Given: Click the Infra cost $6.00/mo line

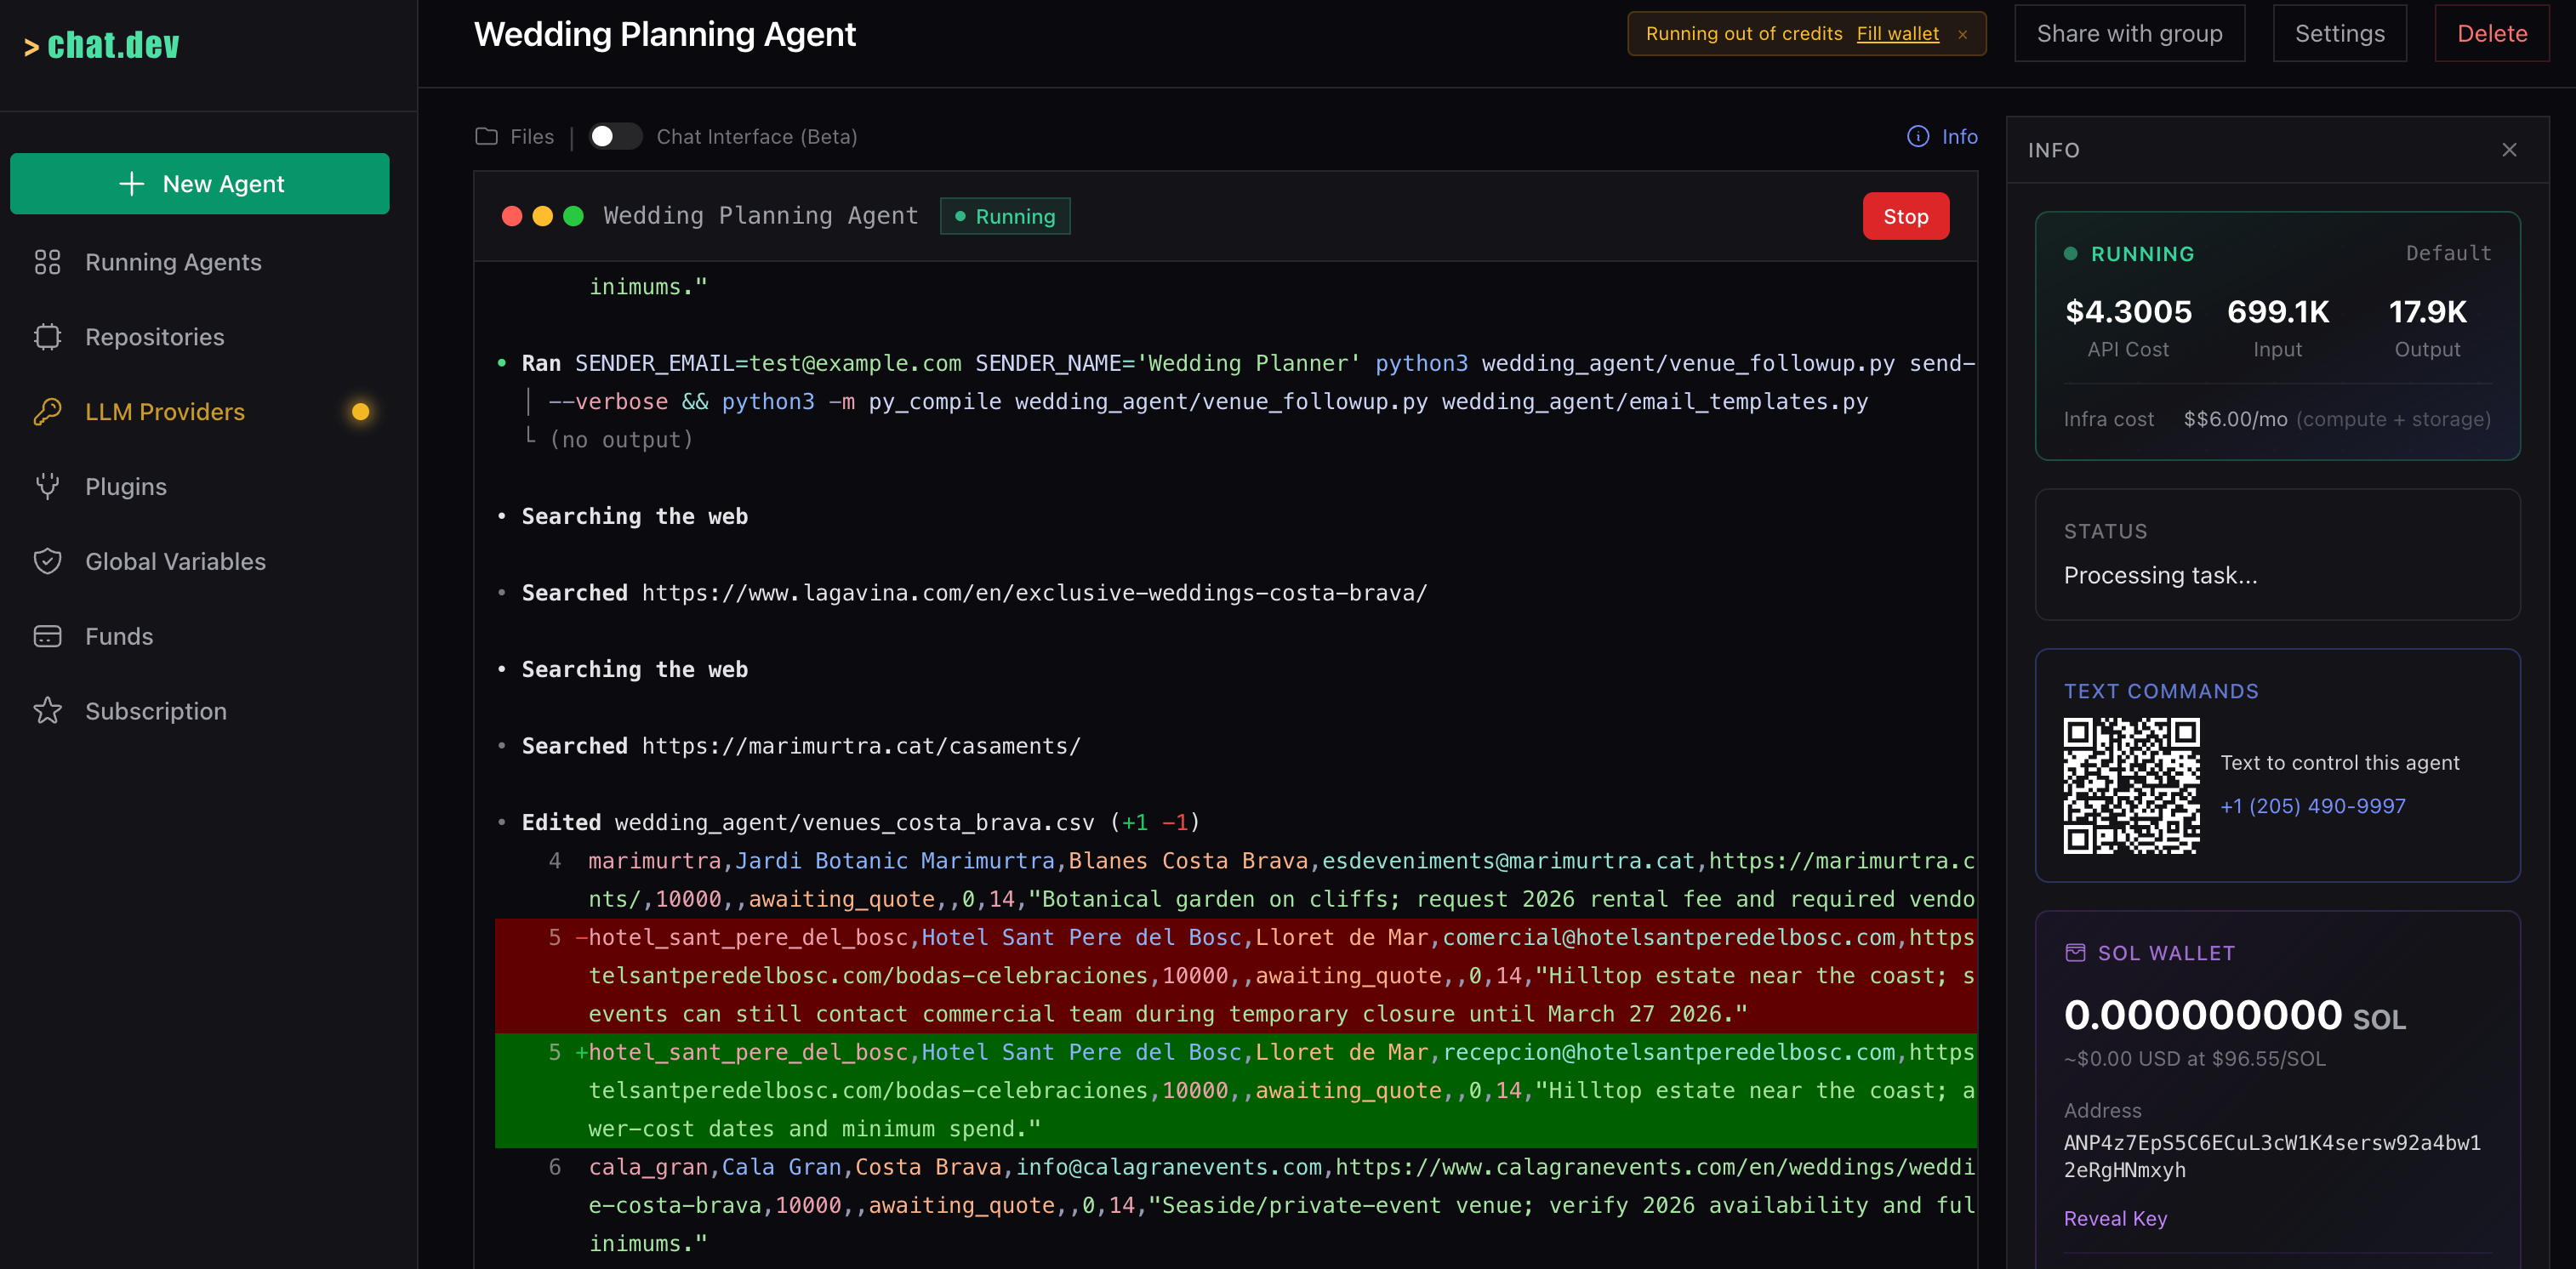Looking at the screenshot, I should (x=2277, y=419).
